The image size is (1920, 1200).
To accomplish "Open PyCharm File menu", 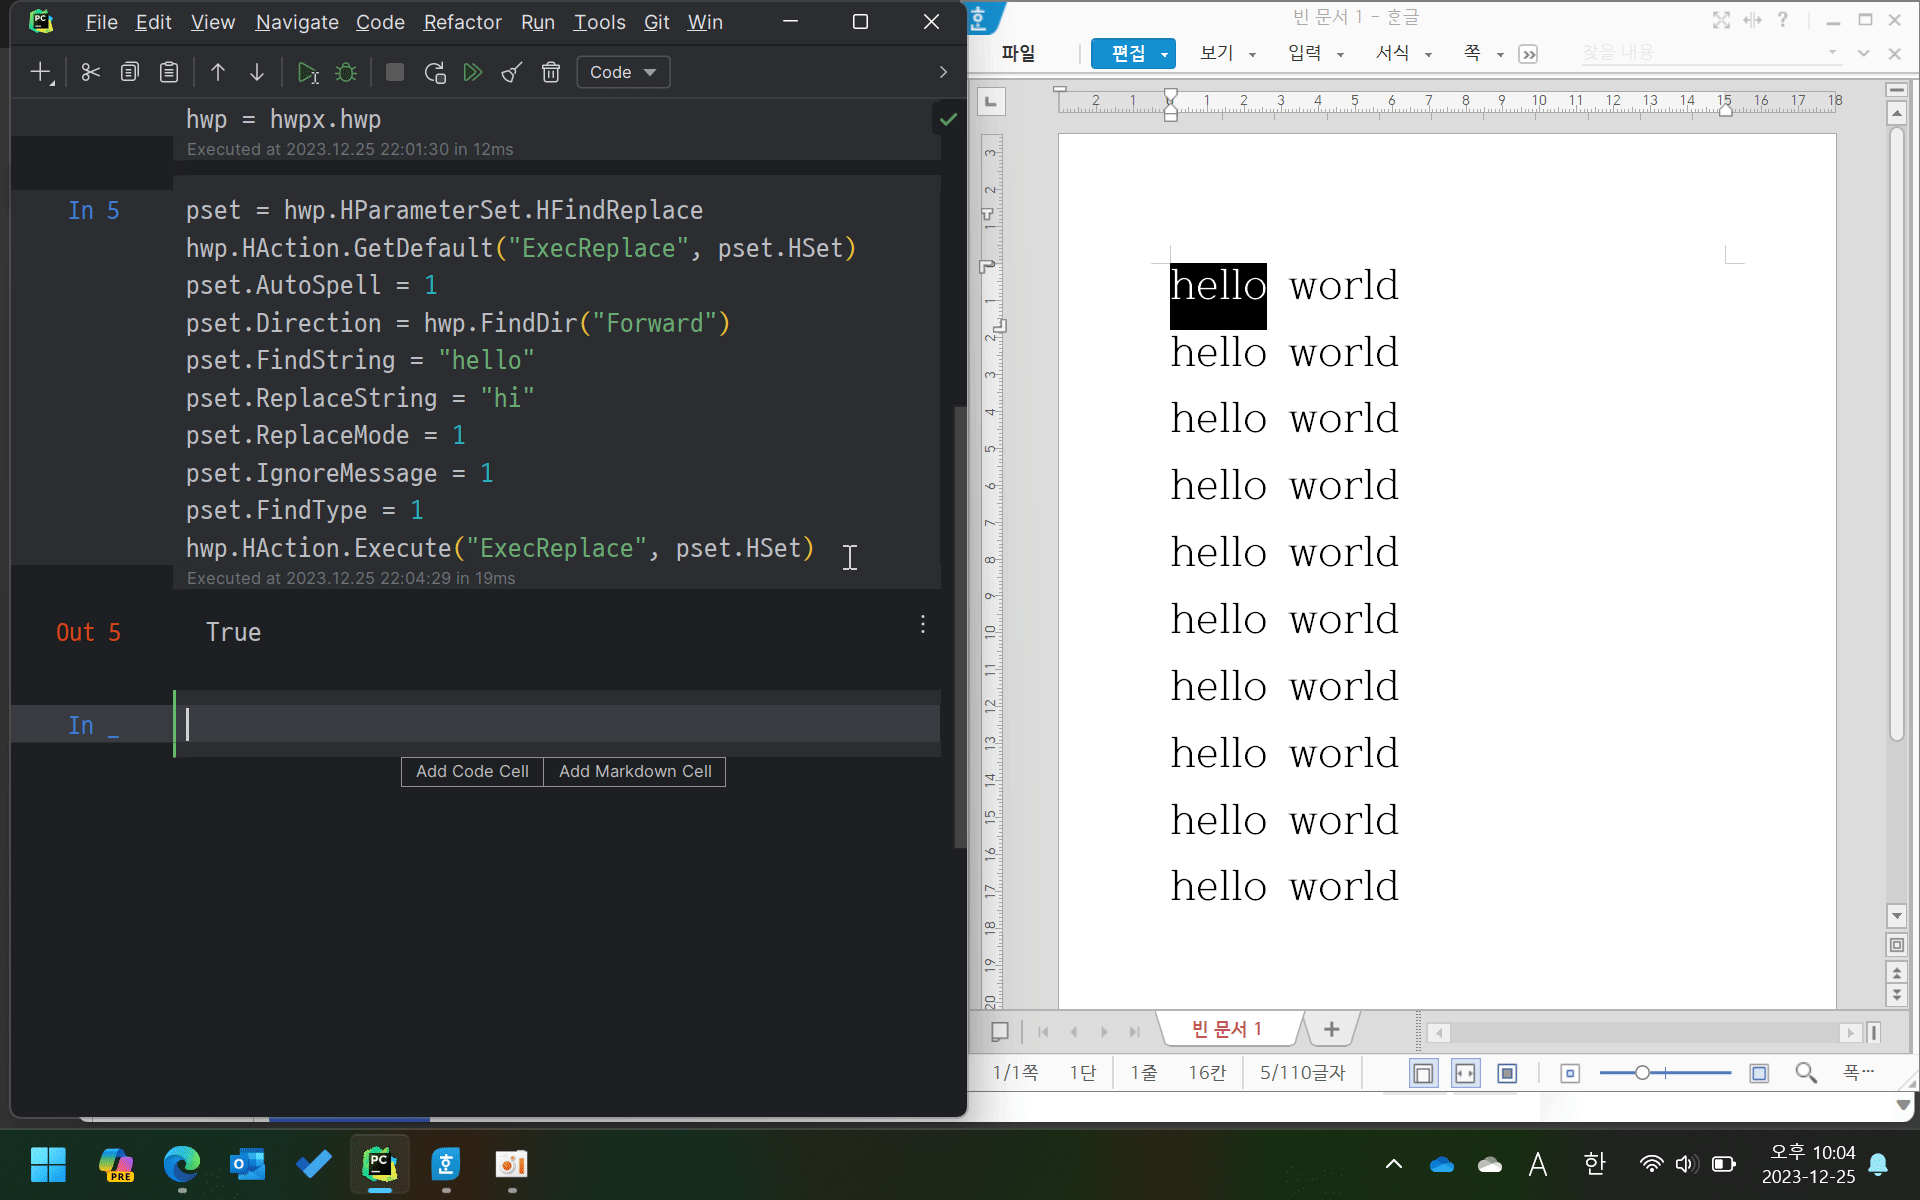I will click(101, 22).
